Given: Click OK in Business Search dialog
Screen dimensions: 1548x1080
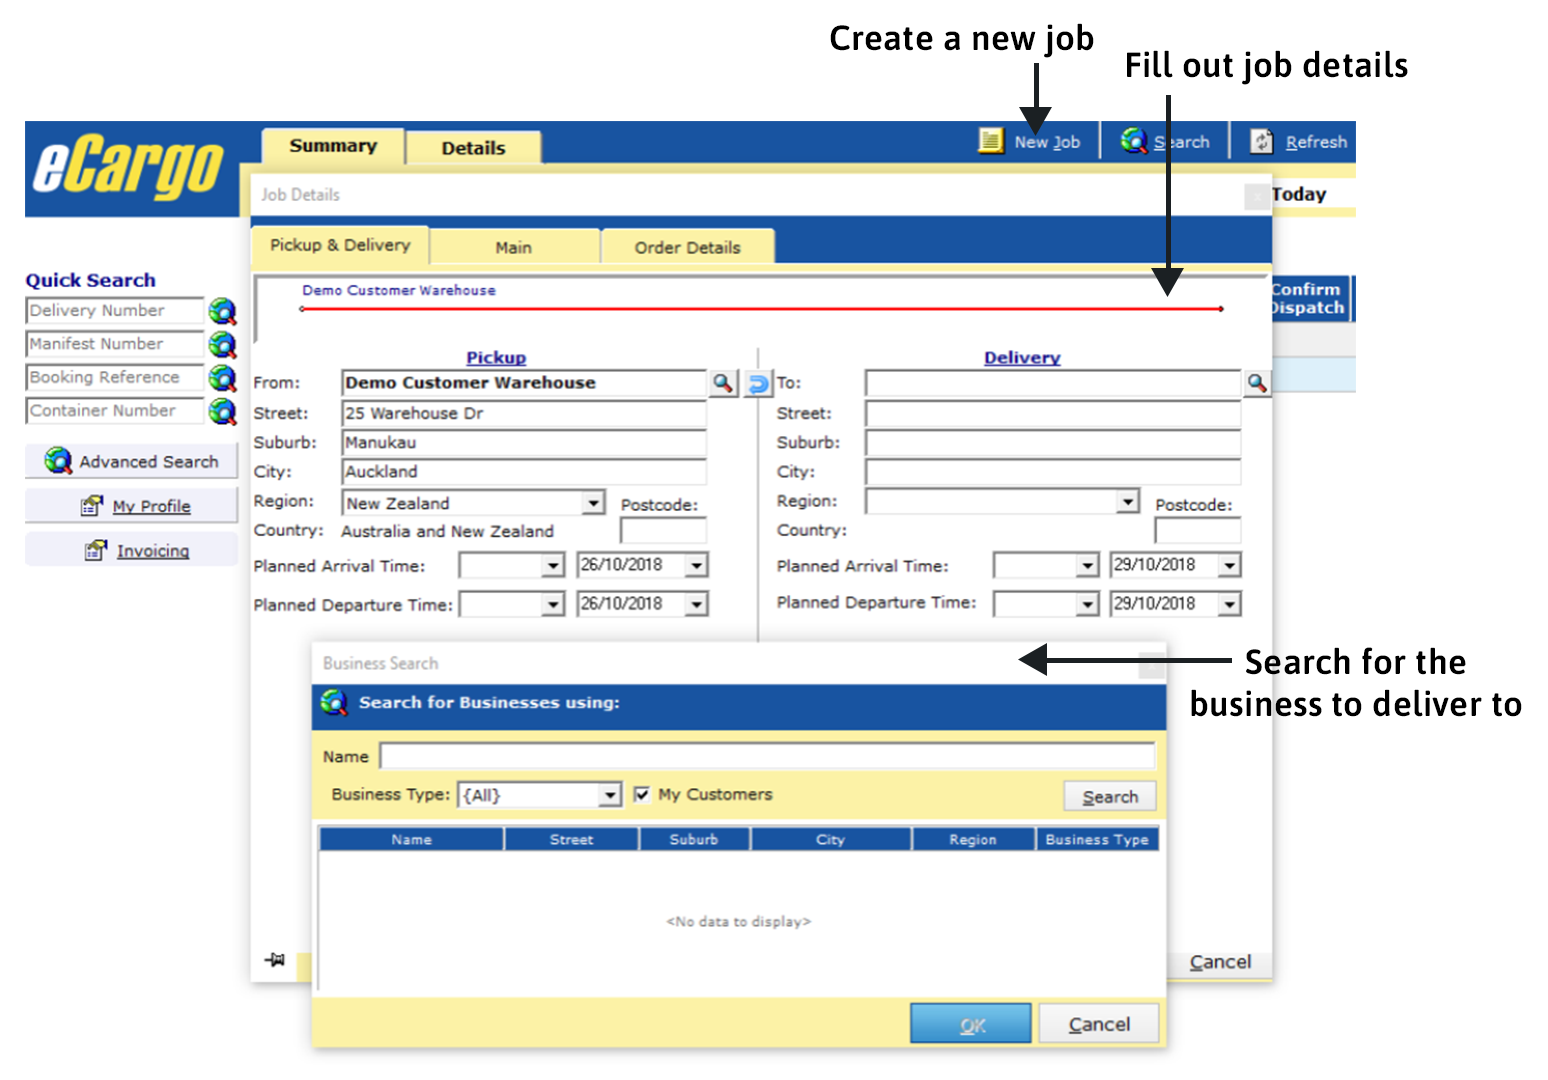Looking at the screenshot, I should click(x=971, y=1024).
